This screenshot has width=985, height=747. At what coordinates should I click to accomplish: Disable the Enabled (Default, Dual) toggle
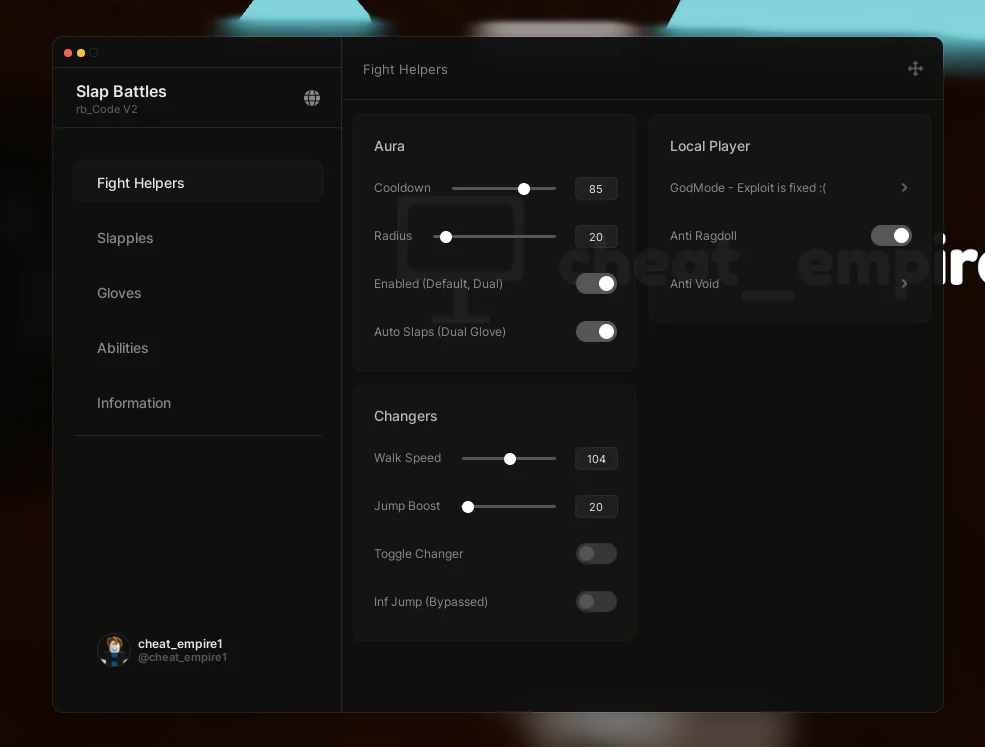(596, 284)
